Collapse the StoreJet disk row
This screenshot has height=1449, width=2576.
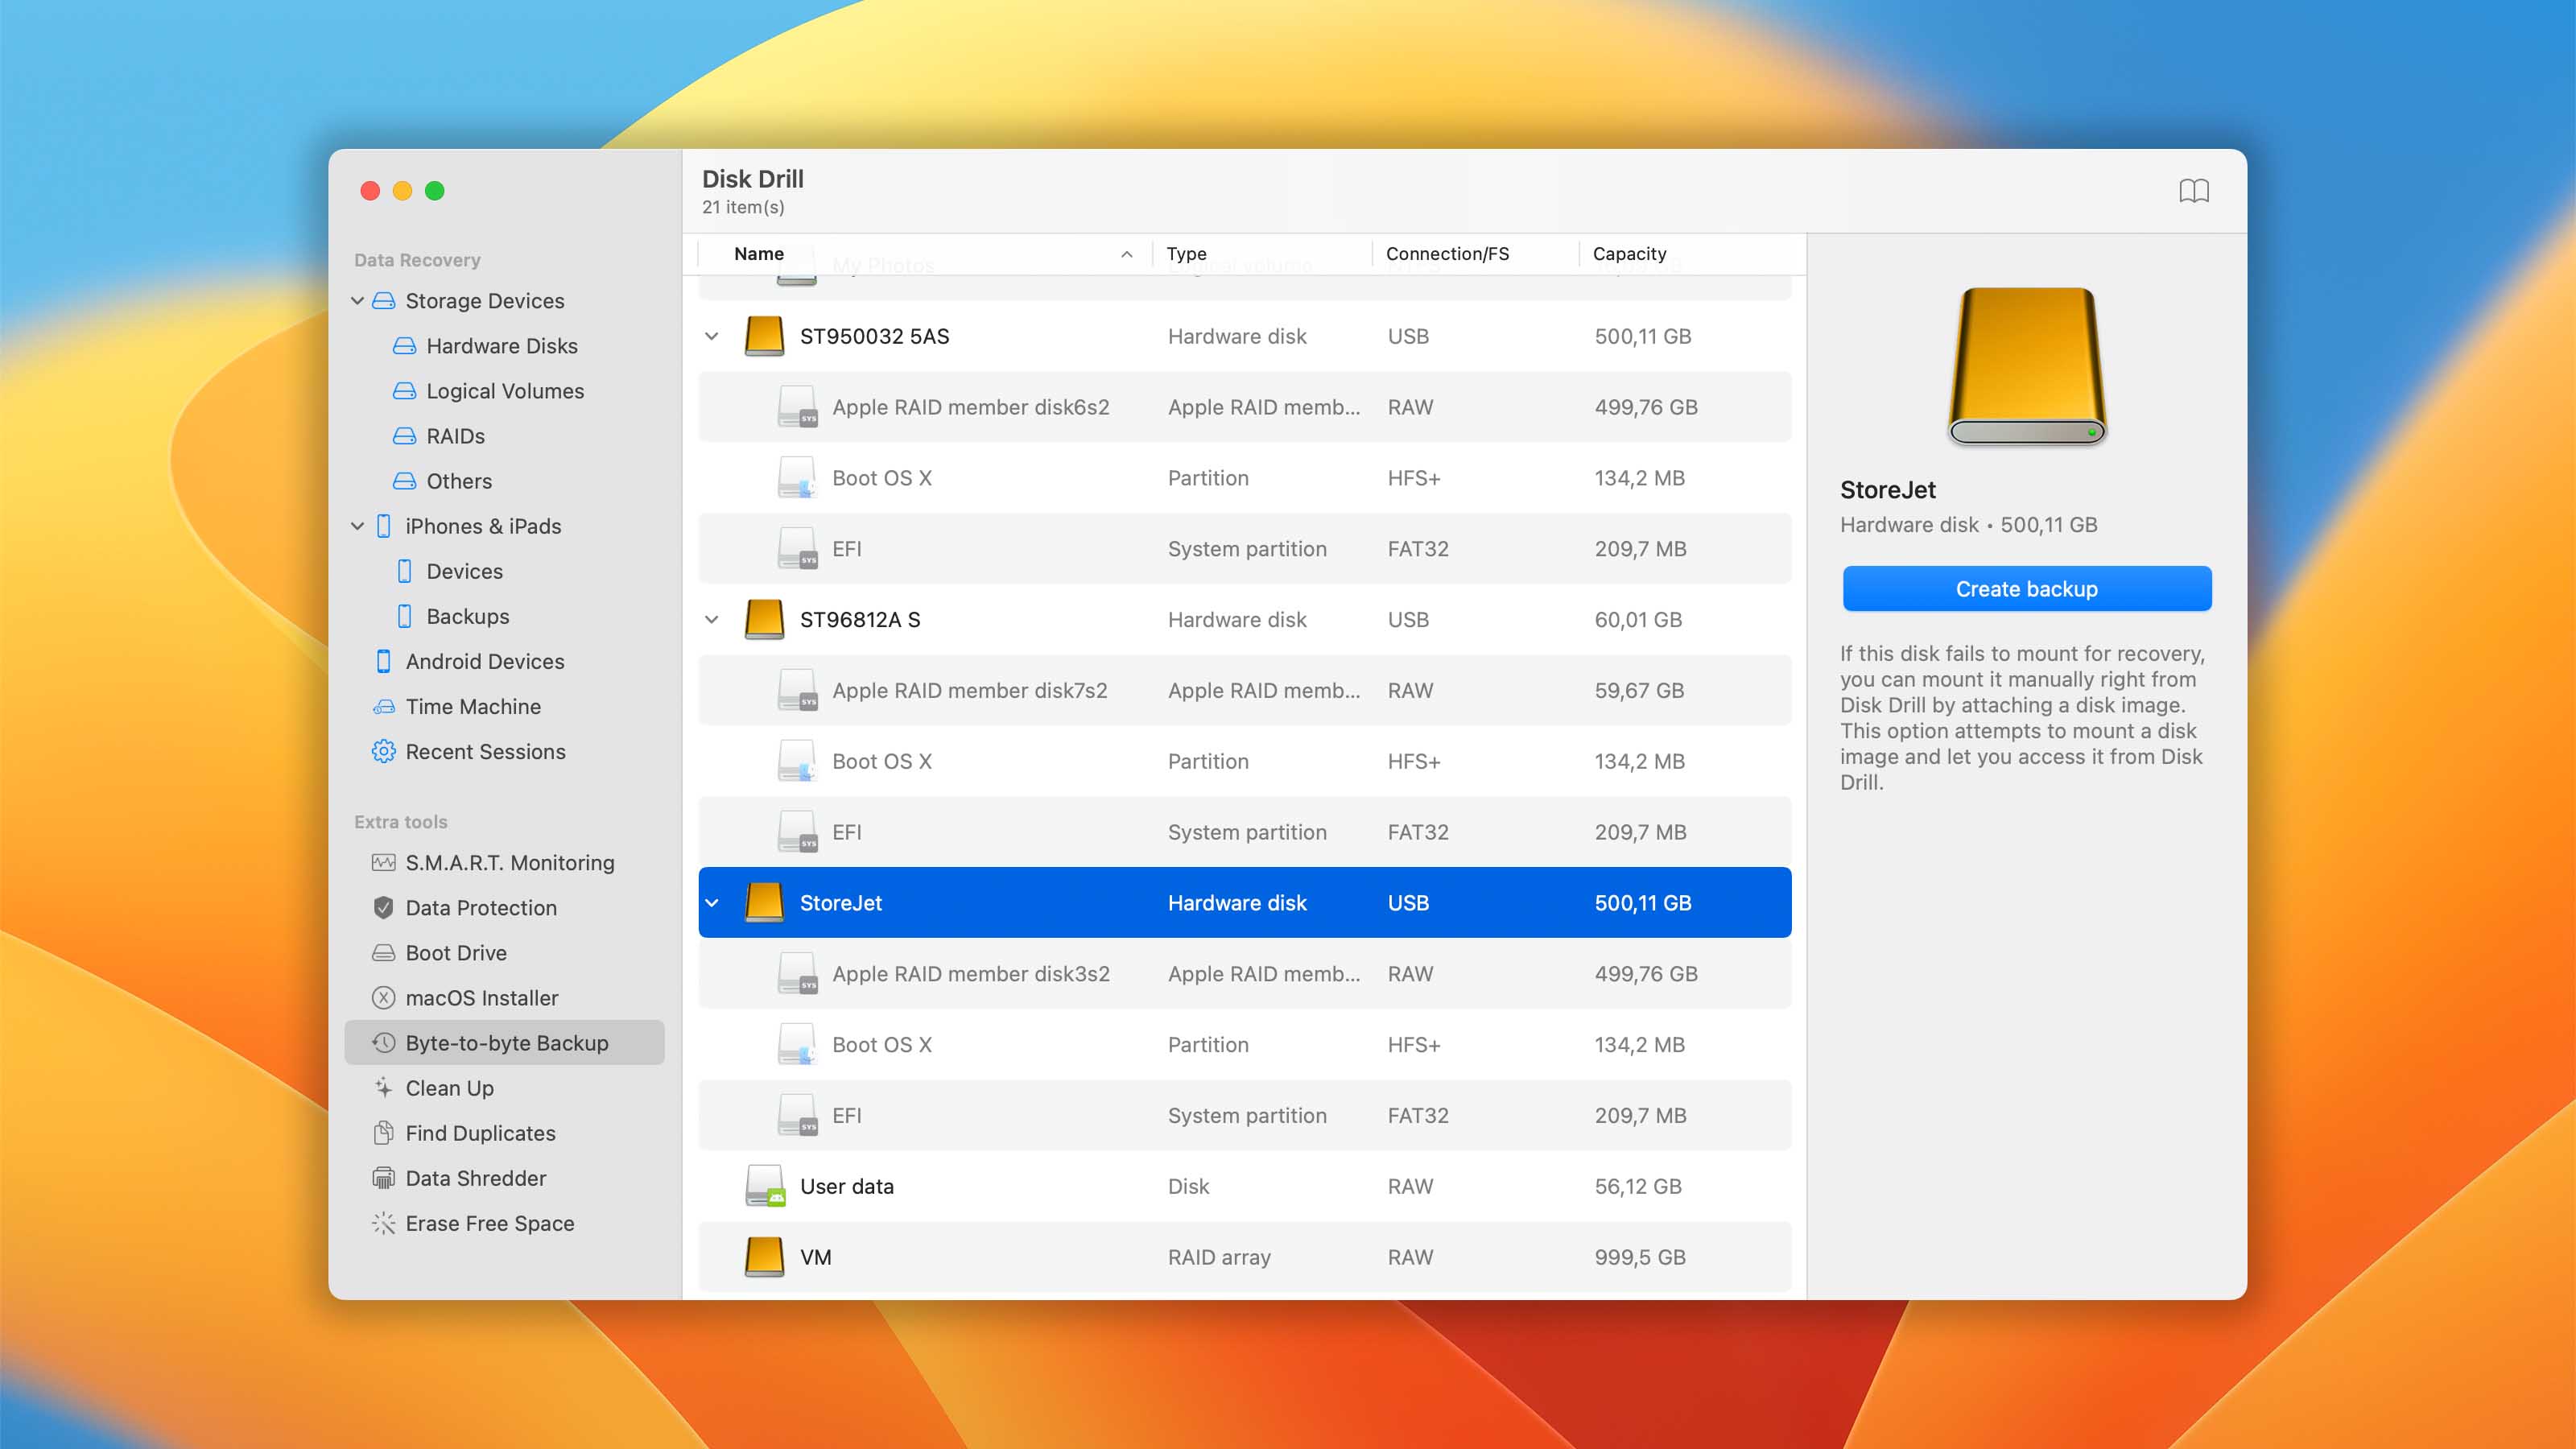click(x=712, y=903)
